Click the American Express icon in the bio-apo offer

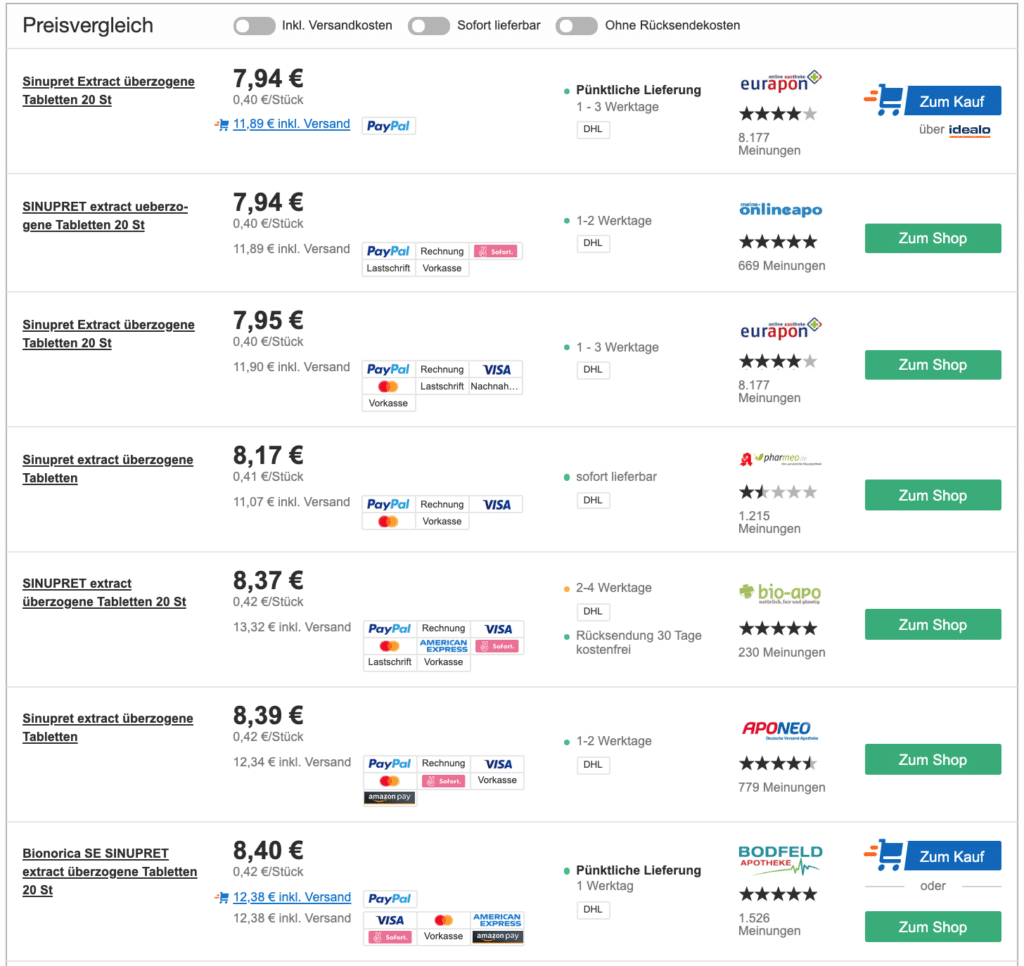(444, 645)
